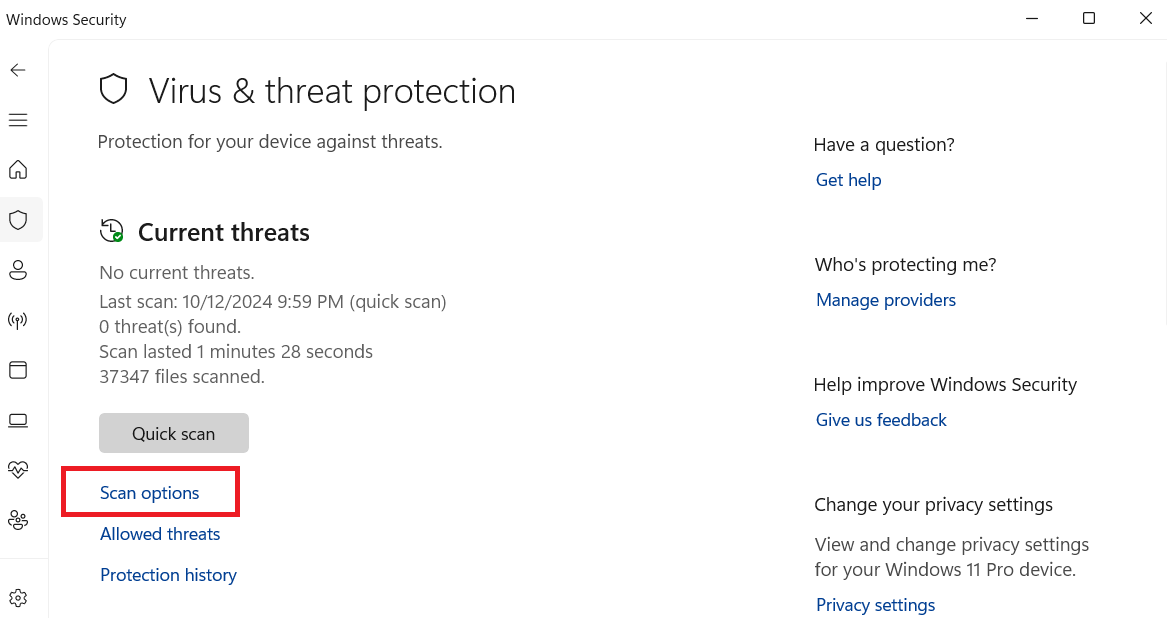The height and width of the screenshot is (618, 1167).
Task: Open Privacy settings link
Action: click(x=875, y=605)
